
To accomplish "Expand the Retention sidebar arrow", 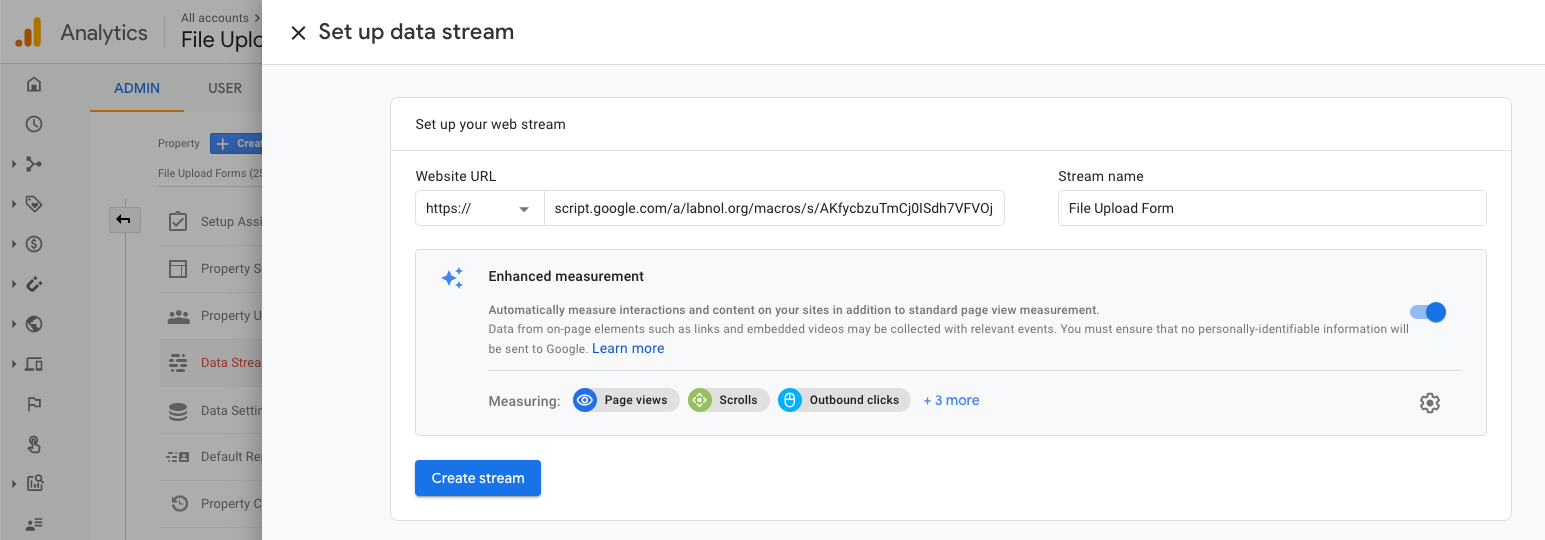I will tap(14, 284).
